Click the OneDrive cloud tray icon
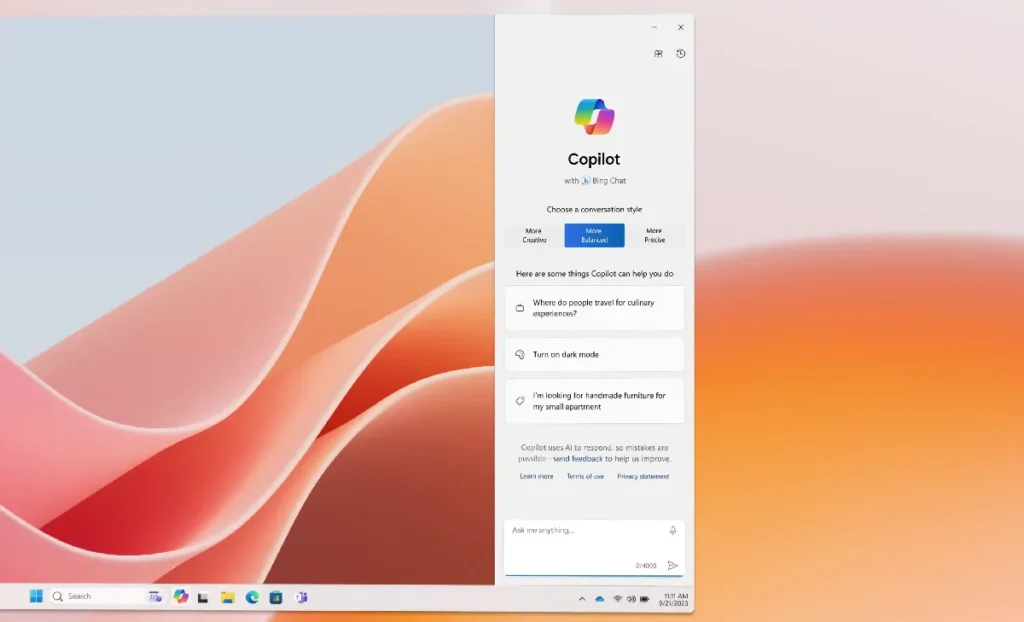This screenshot has width=1024, height=622. coord(600,599)
